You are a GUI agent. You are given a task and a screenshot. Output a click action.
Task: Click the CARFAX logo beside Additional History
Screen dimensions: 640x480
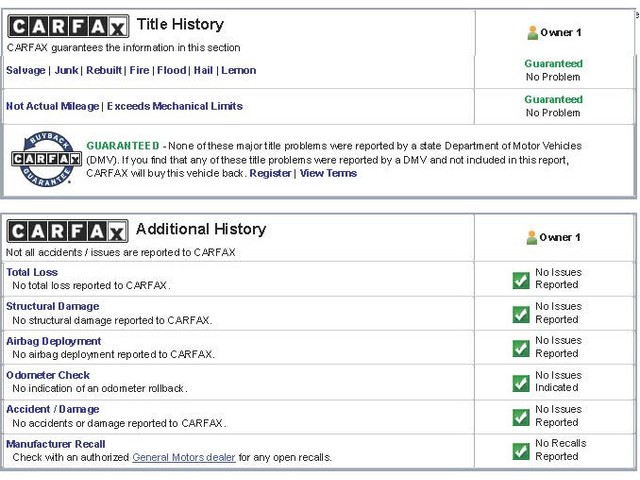67,231
